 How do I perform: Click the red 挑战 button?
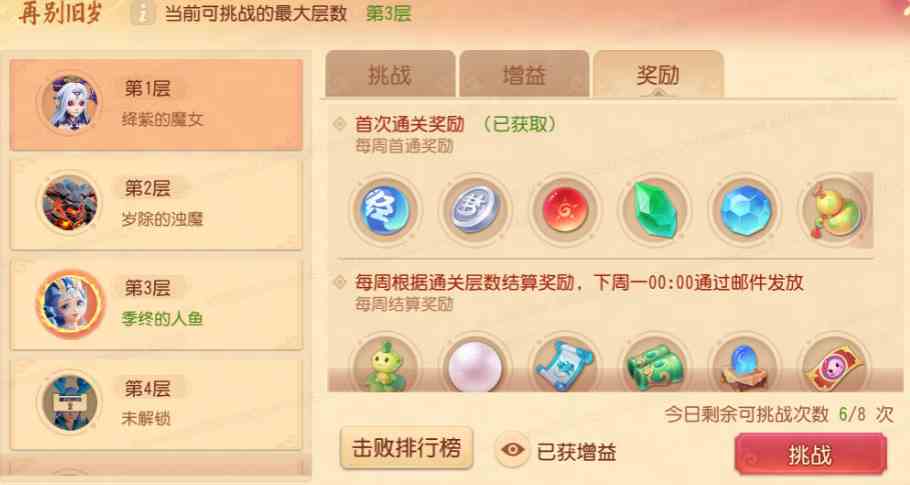(810, 454)
